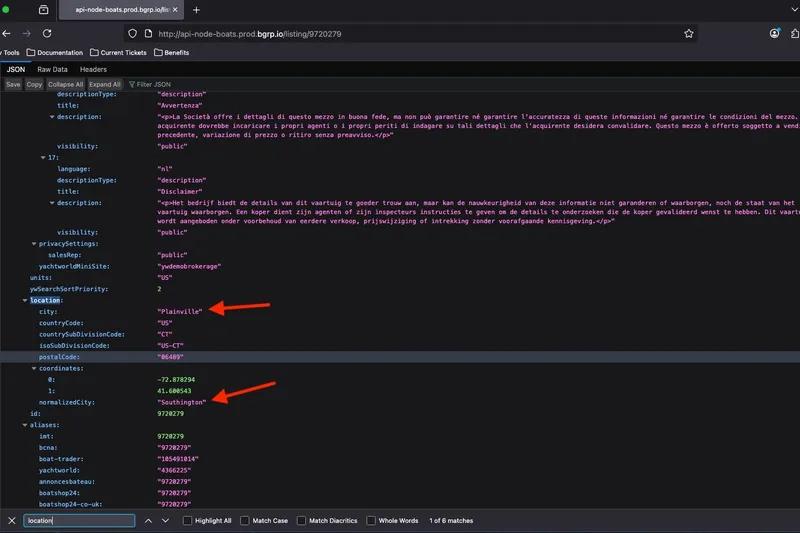Image resolution: width=800 pixels, height=533 pixels.
Task: Switch to the Raw Data tab
Action: click(x=52, y=69)
